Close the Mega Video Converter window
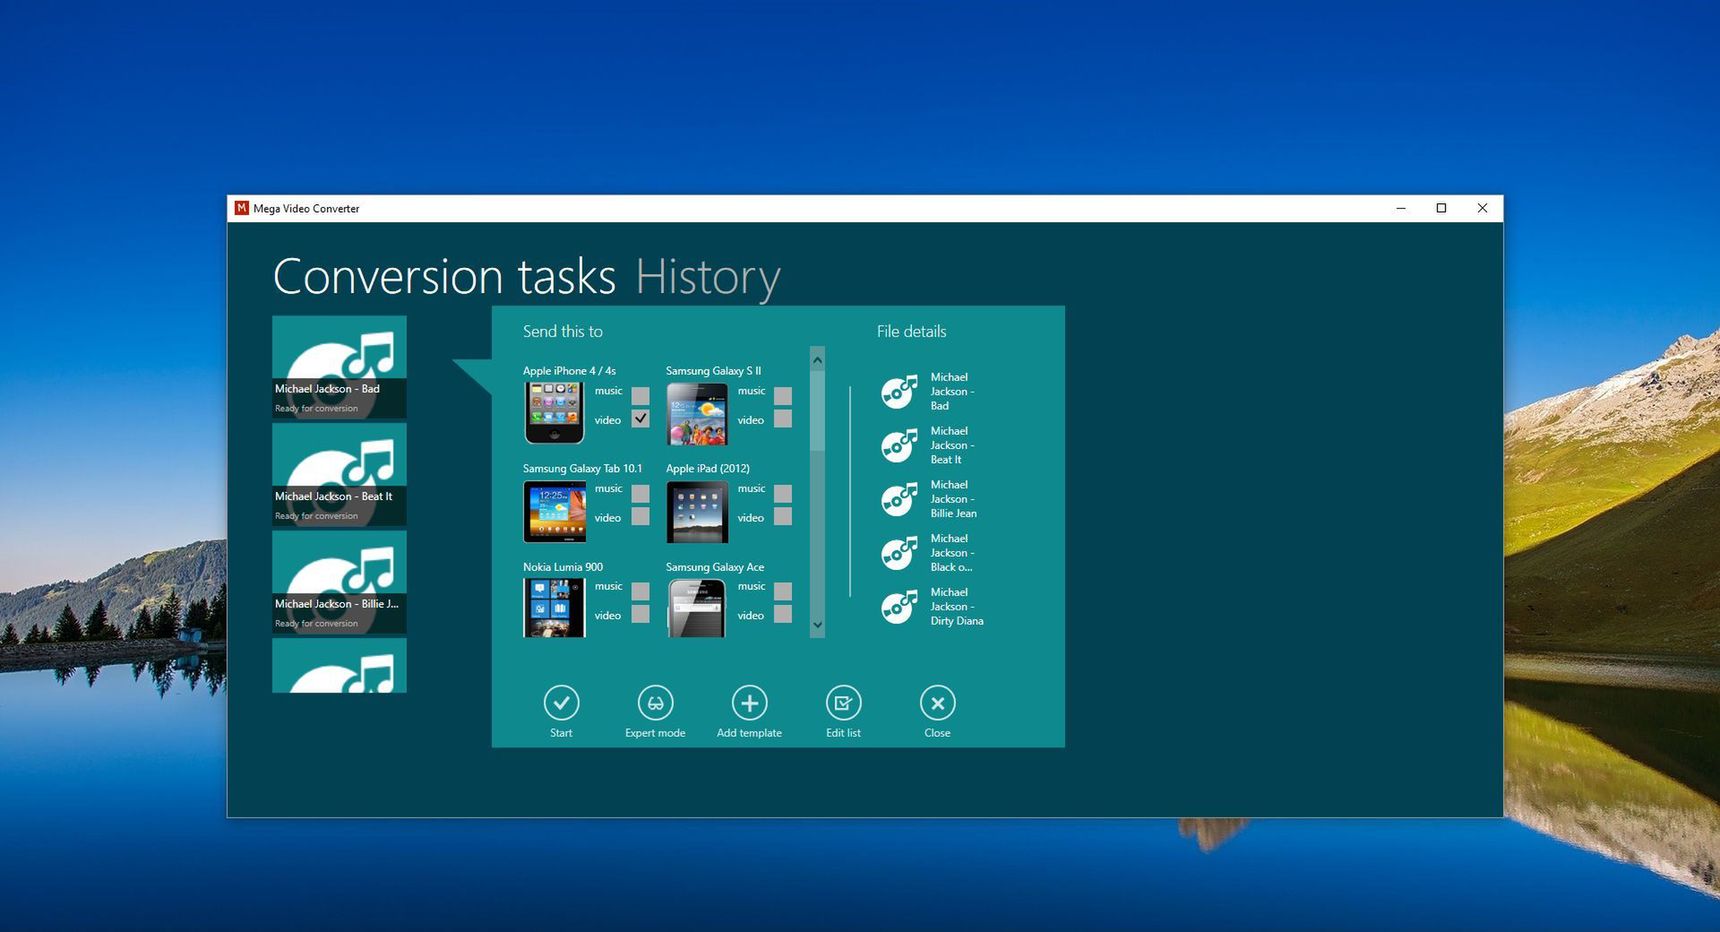This screenshot has height=932, width=1720. pyautogui.click(x=1482, y=208)
